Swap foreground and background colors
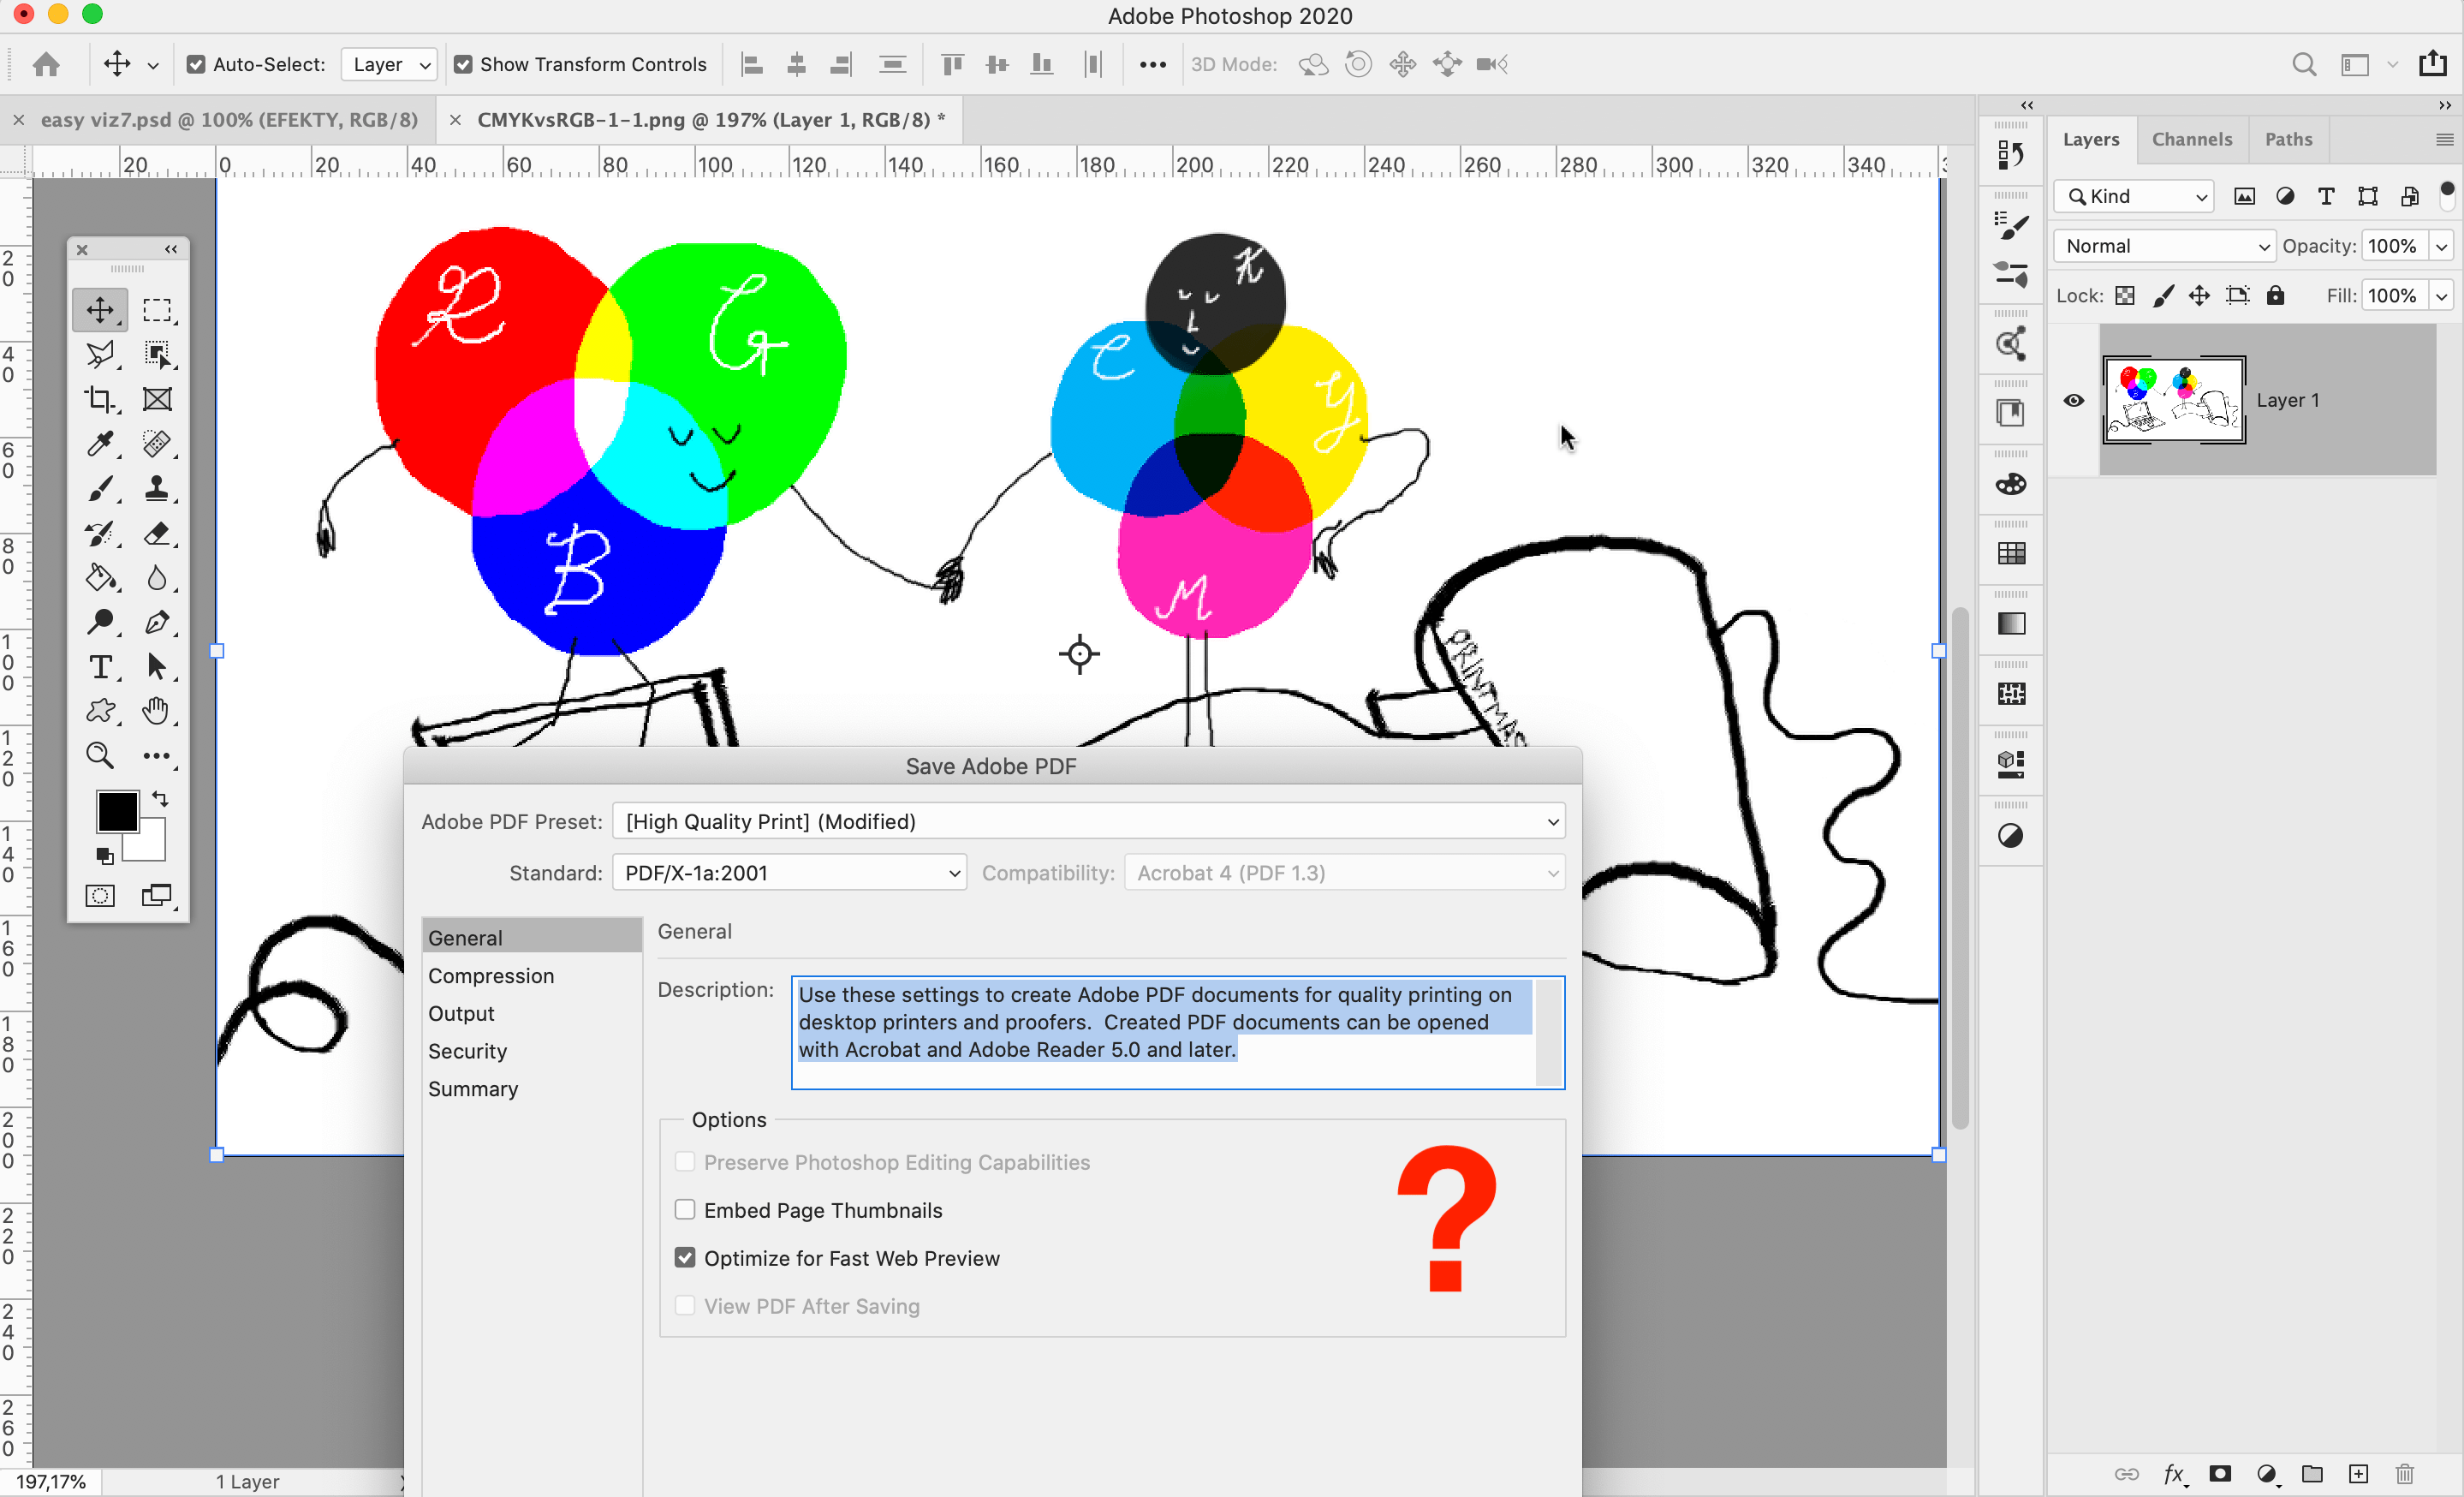This screenshot has width=2464, height=1497. (160, 799)
